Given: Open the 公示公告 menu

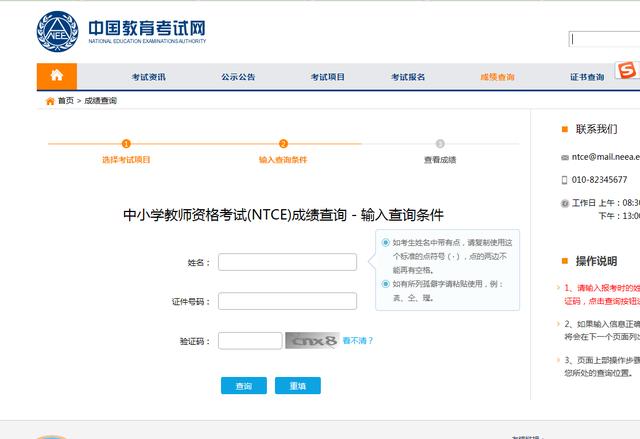Looking at the screenshot, I should click(x=238, y=77).
